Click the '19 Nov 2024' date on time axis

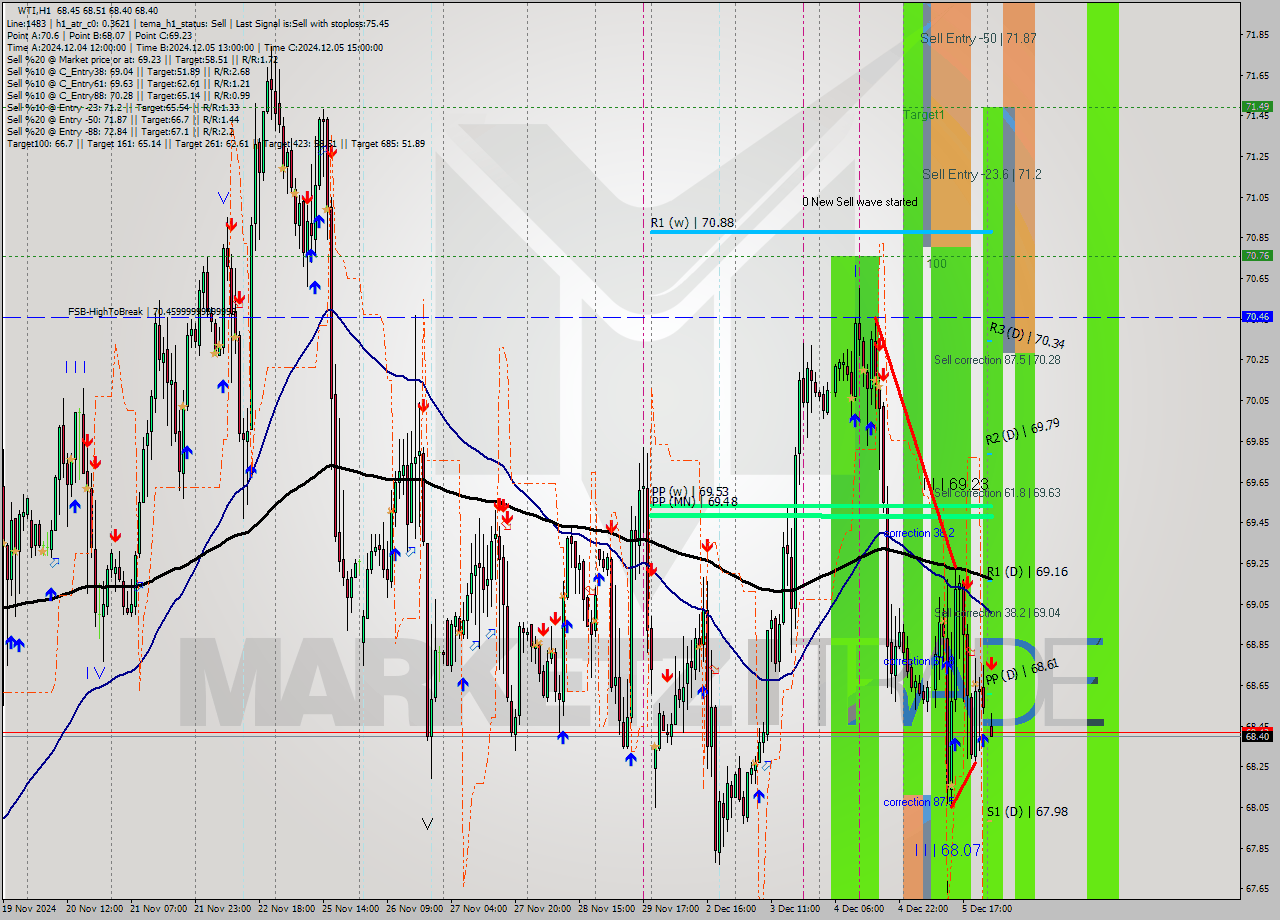point(29,909)
